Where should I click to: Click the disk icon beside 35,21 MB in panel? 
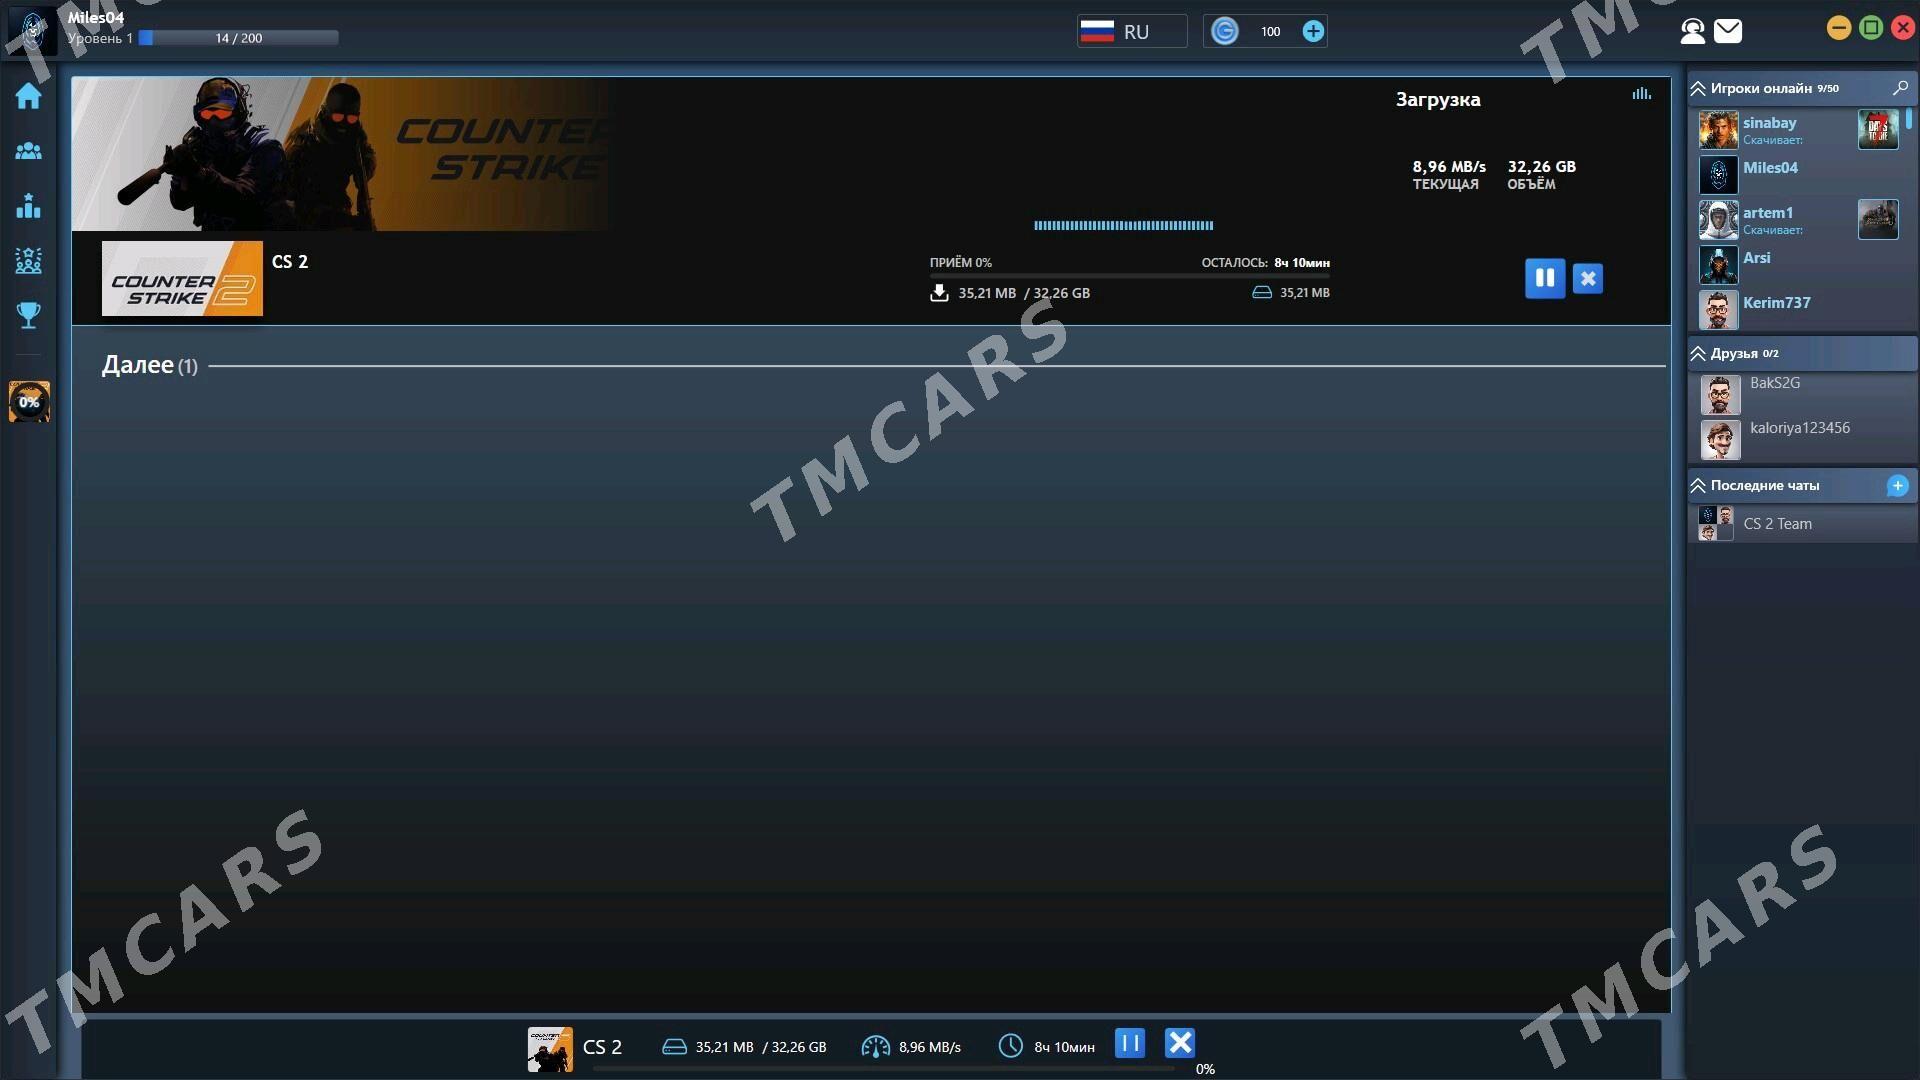click(1261, 292)
